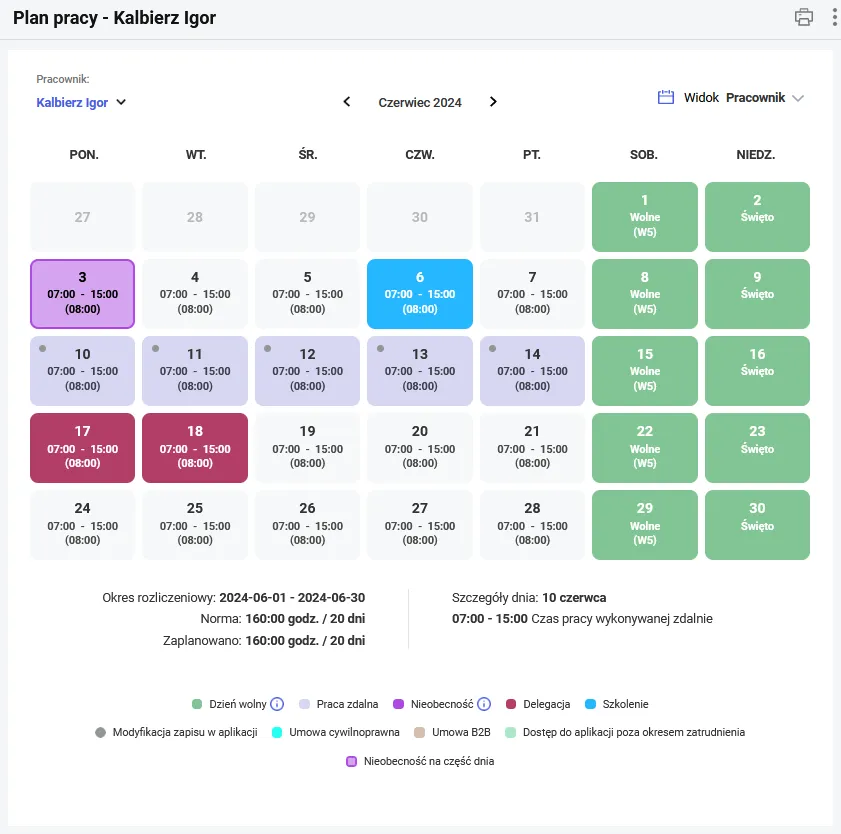Click the print icon in the header
Image resolution: width=841 pixels, height=834 pixels.
[x=804, y=17]
